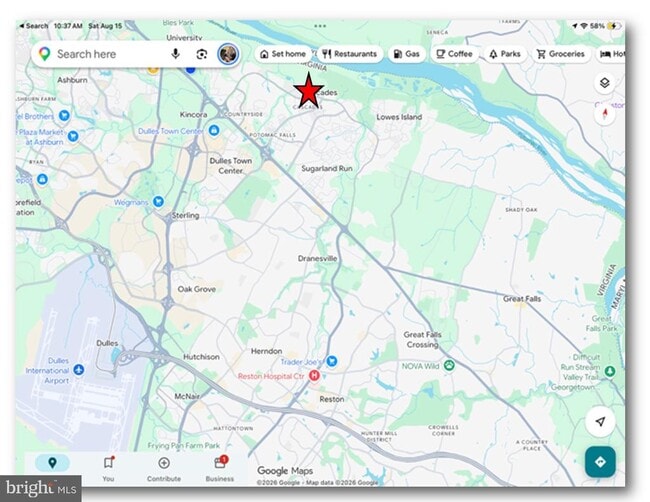The width and height of the screenshot is (650, 502).
Task: Switch to the Contribute tab
Action: click(164, 468)
